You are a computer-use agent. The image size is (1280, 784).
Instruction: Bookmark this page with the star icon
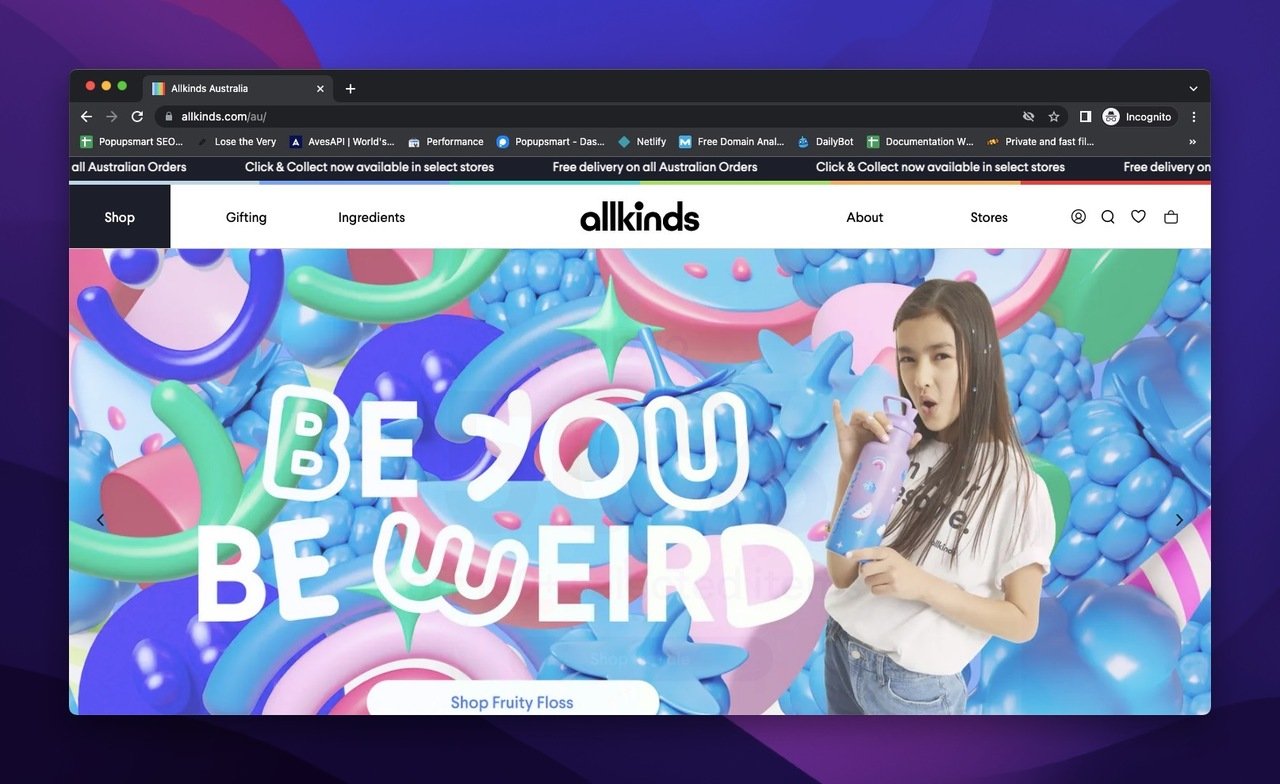[1053, 117]
